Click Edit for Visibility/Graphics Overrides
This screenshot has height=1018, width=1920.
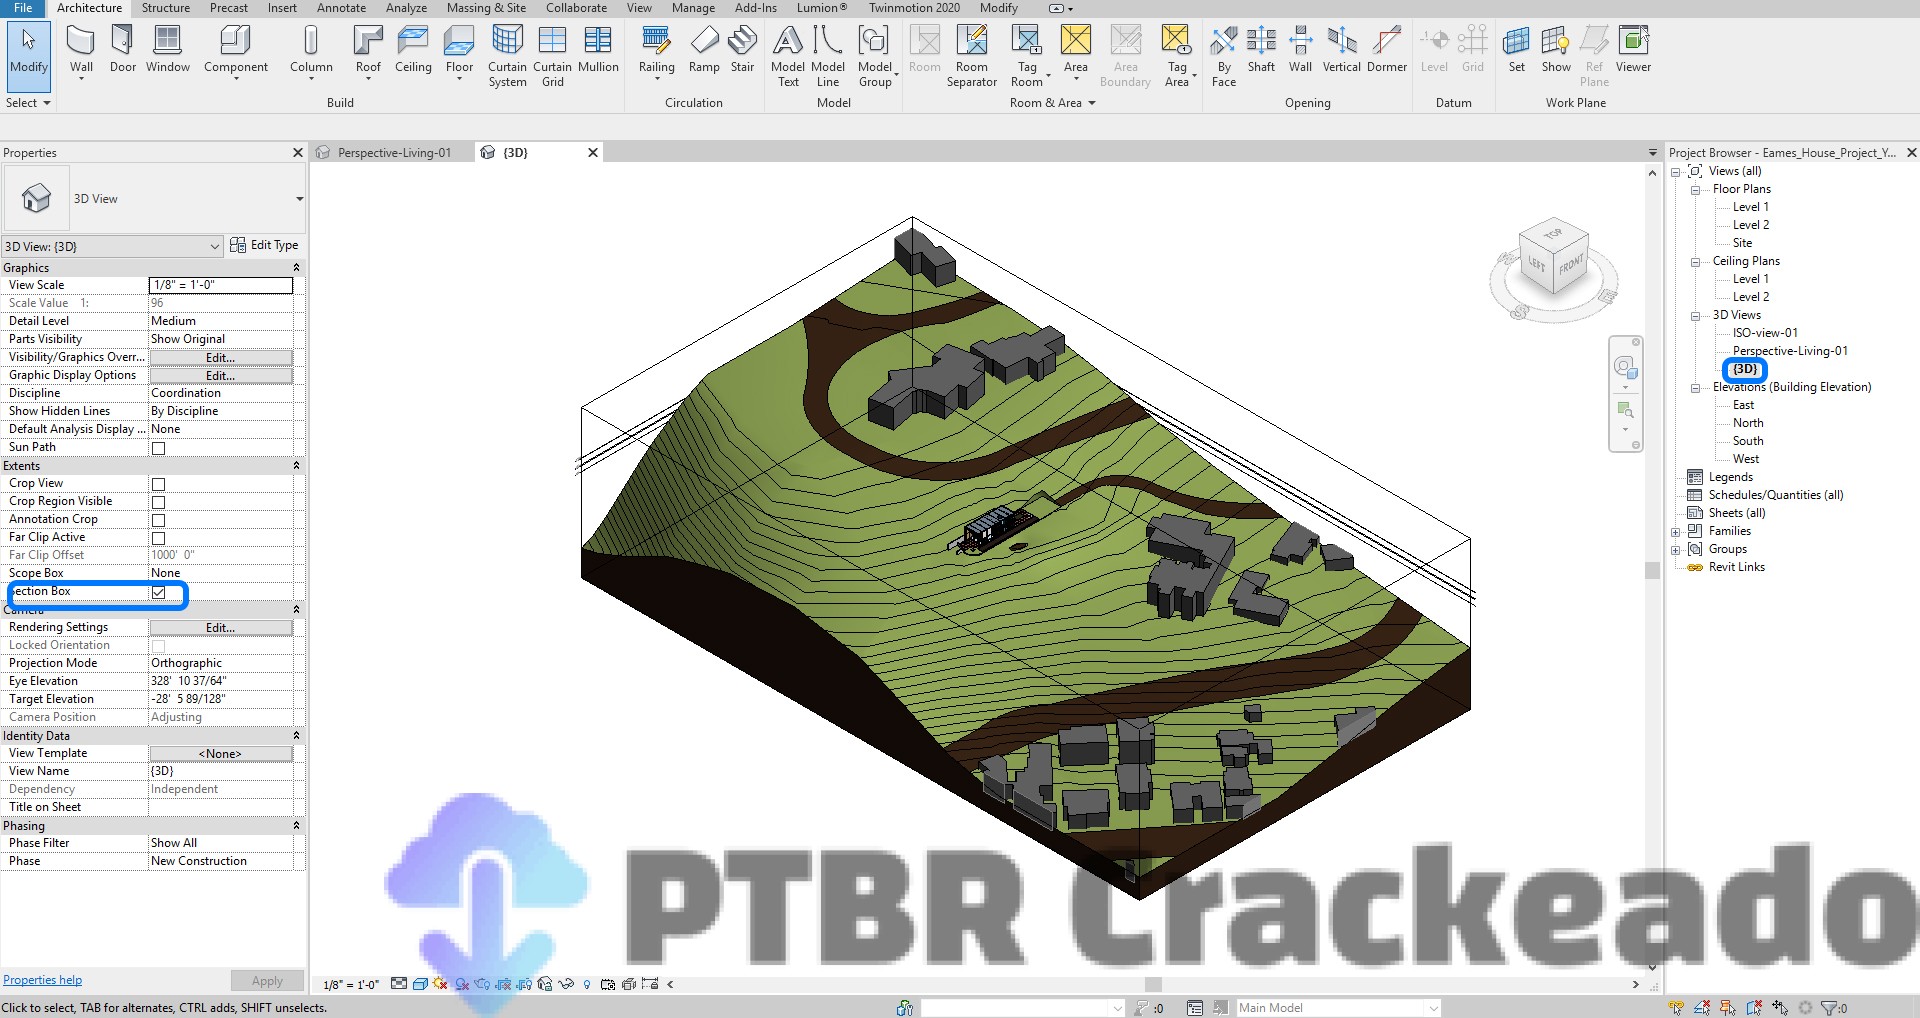pos(221,358)
